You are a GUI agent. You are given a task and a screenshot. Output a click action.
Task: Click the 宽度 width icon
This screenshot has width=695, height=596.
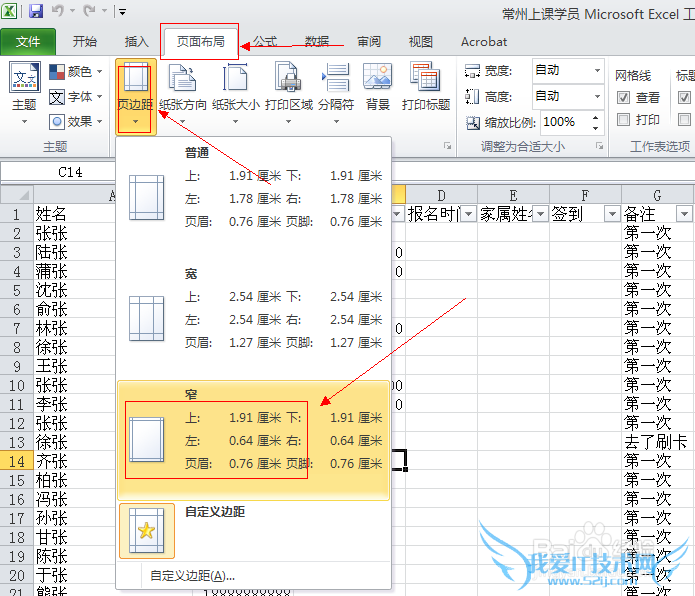coord(472,71)
